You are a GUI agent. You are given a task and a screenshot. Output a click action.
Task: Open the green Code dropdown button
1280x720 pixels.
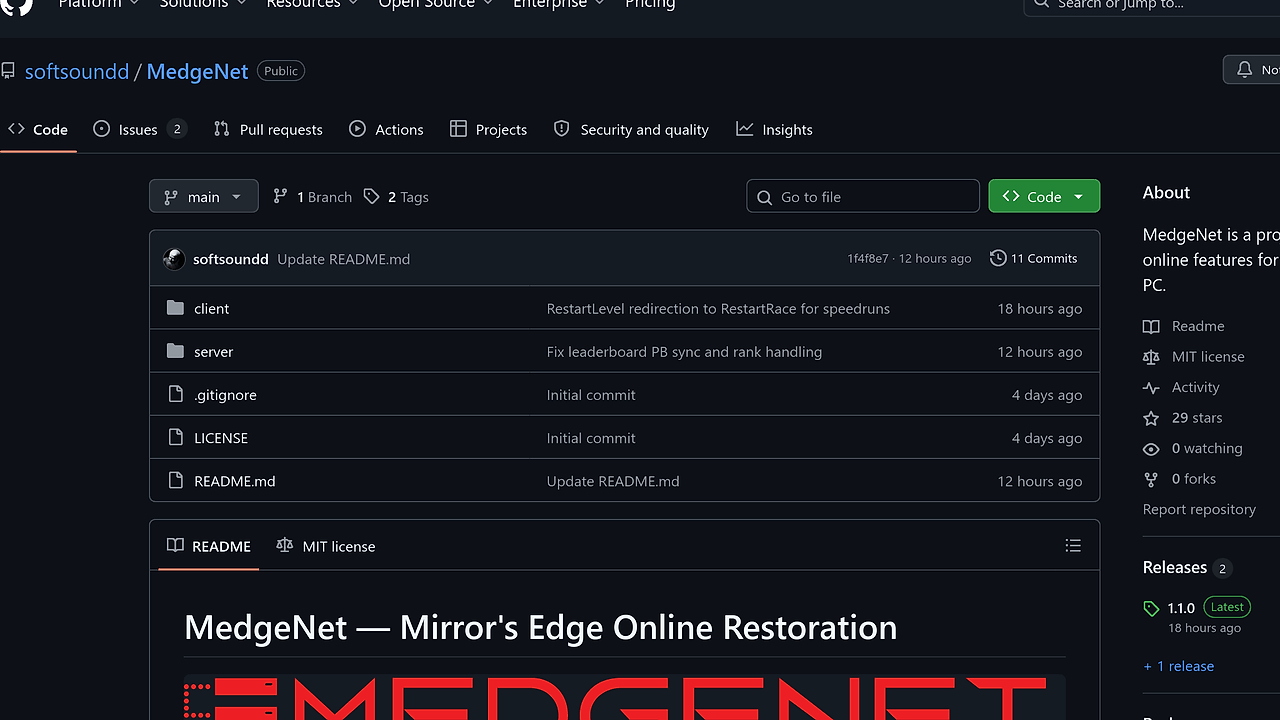coord(1044,196)
